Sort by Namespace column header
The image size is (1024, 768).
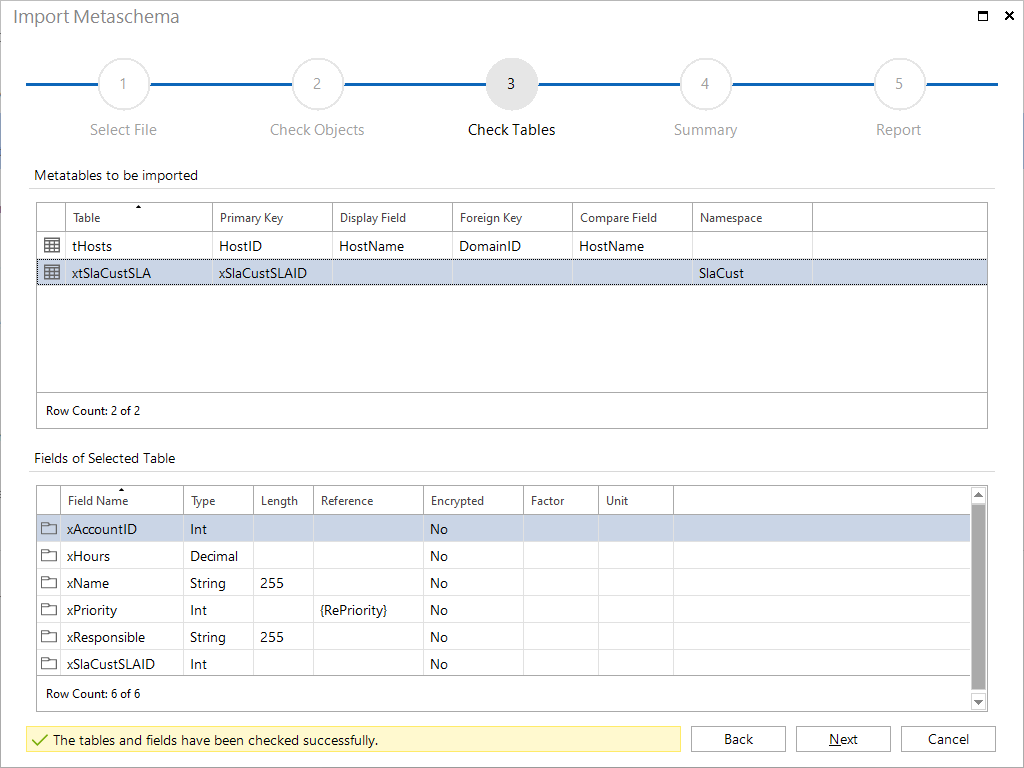click(752, 217)
